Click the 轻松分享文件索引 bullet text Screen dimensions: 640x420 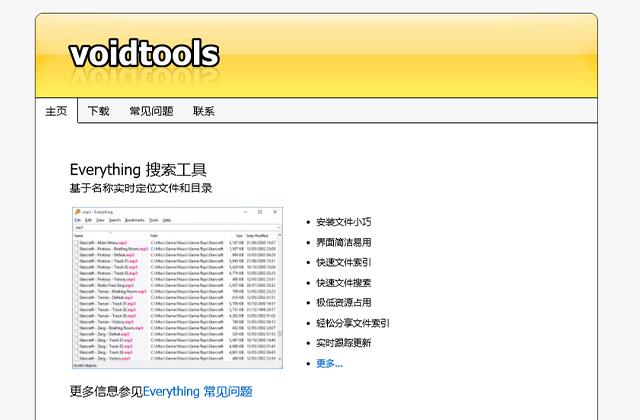(353, 323)
